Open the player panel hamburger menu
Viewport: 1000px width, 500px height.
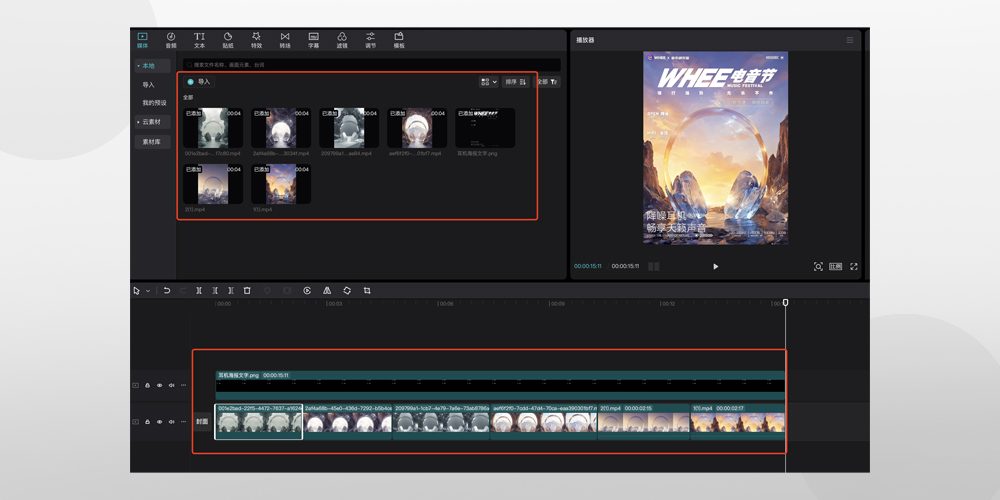(x=849, y=40)
